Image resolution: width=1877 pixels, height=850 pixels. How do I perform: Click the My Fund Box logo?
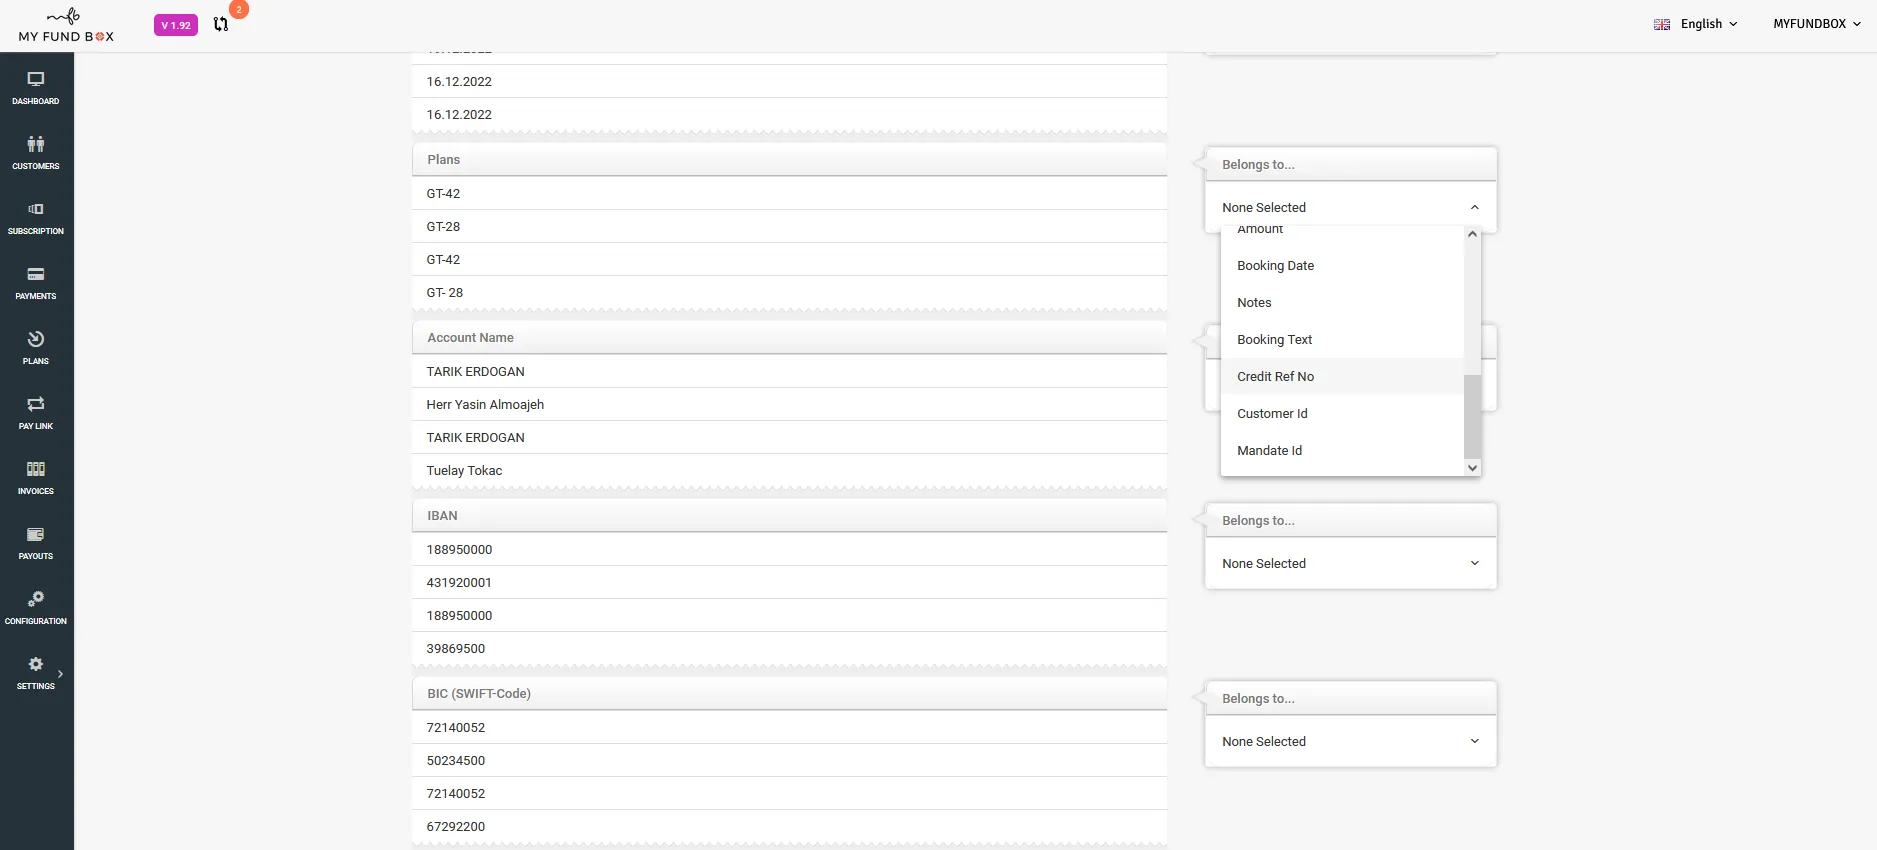tap(66, 25)
